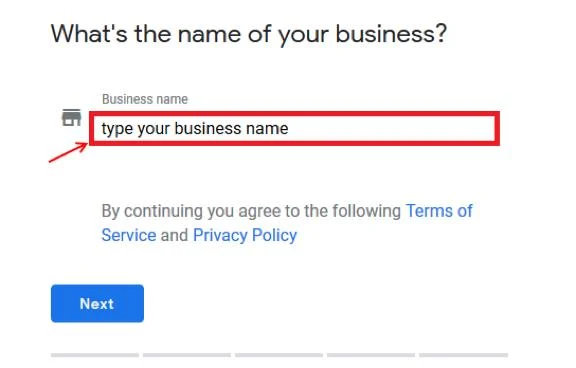Click the red highlight border of field

[x=294, y=114]
